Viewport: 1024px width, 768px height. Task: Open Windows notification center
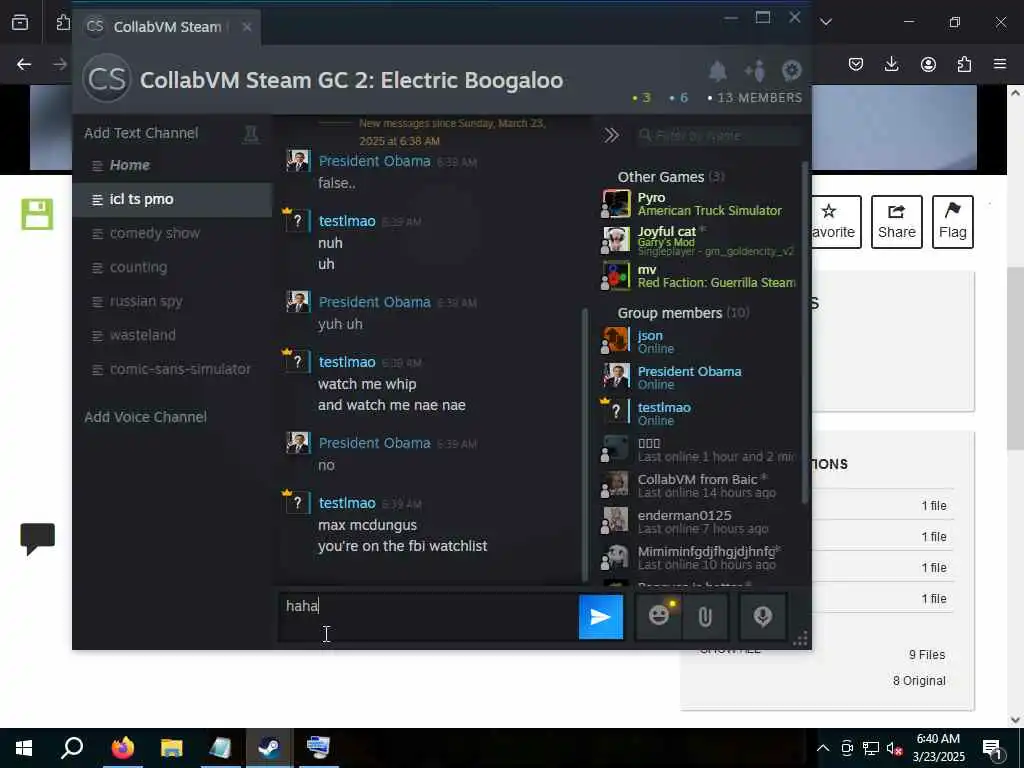tap(993, 748)
